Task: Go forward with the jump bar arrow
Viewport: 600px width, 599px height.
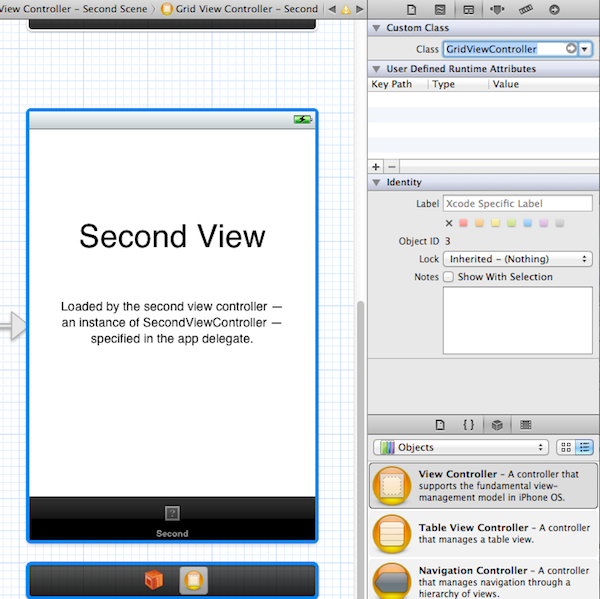Action: point(360,9)
